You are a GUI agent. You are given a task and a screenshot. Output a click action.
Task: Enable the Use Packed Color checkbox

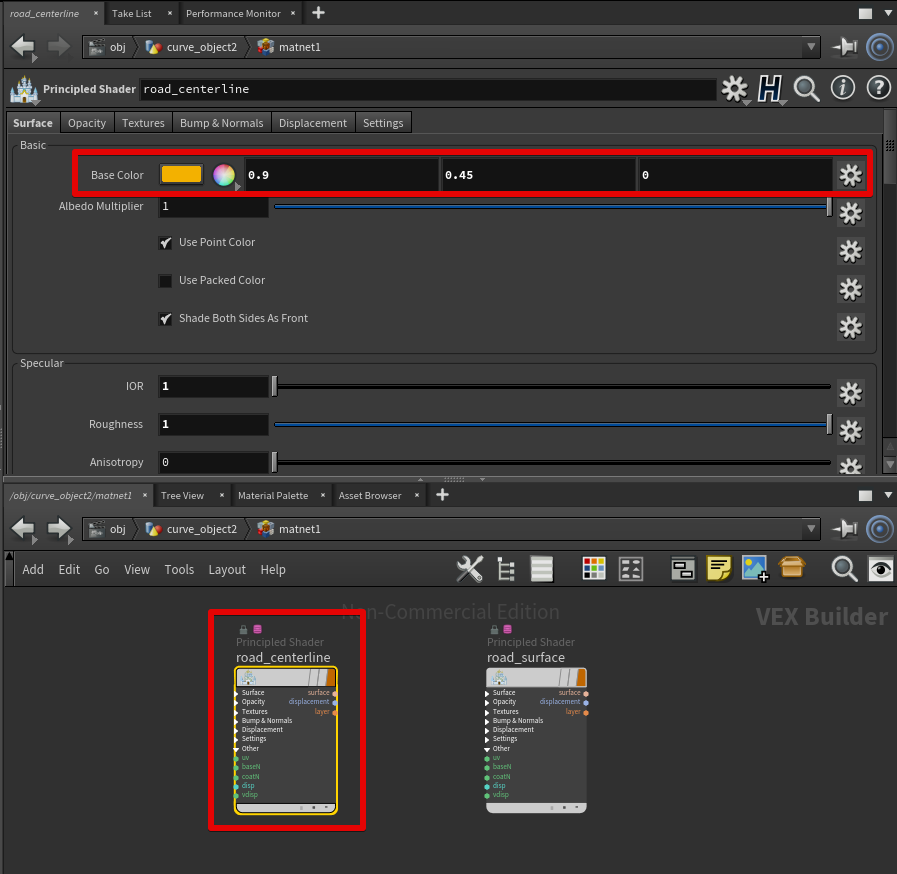click(x=165, y=281)
